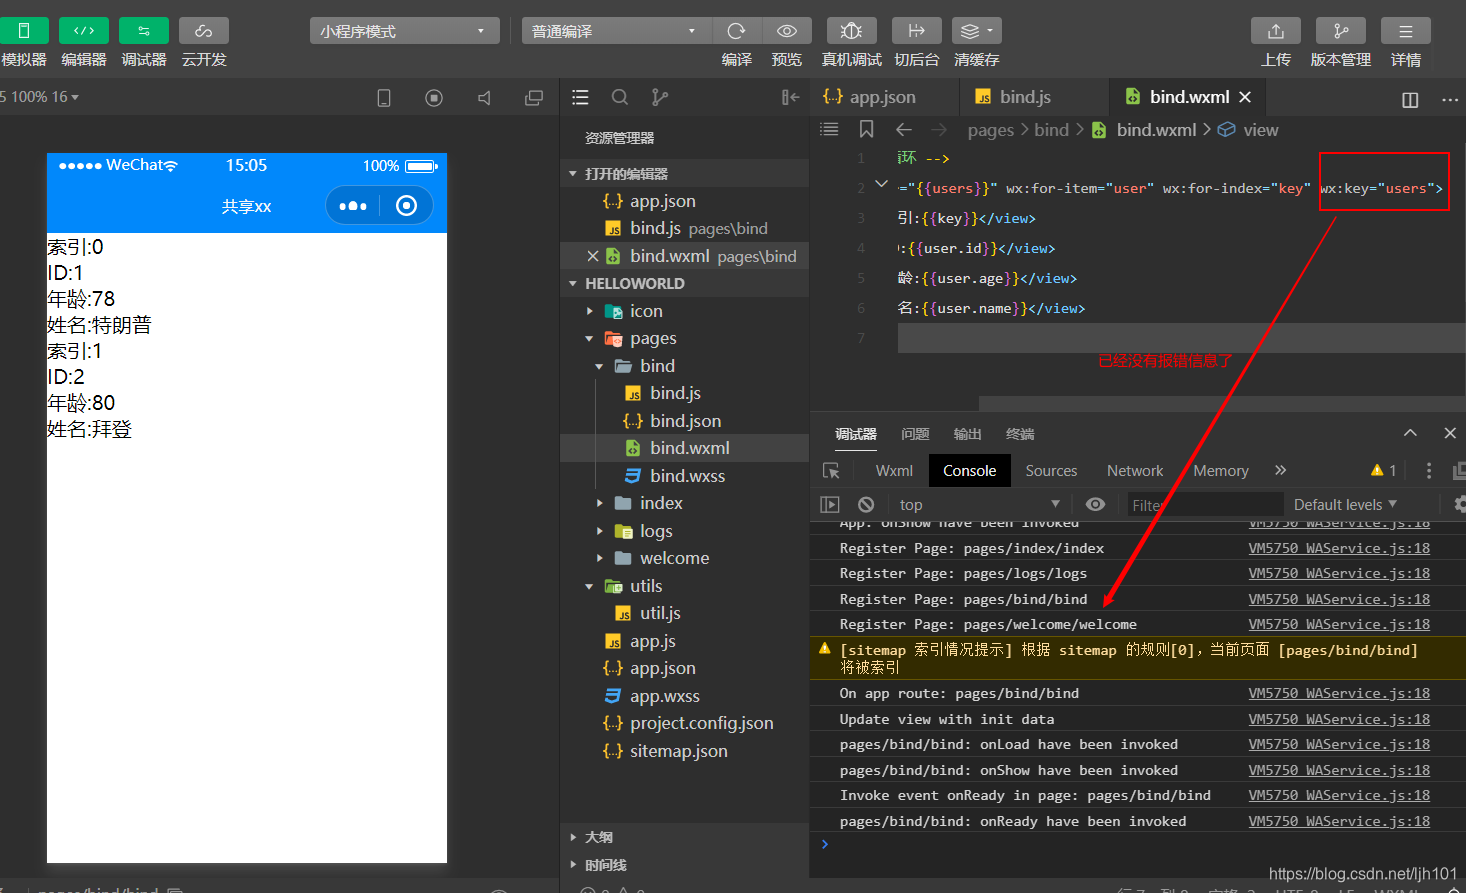Open simulator zoom 100% dropdown
Image resolution: width=1466 pixels, height=893 pixels.
40,97
